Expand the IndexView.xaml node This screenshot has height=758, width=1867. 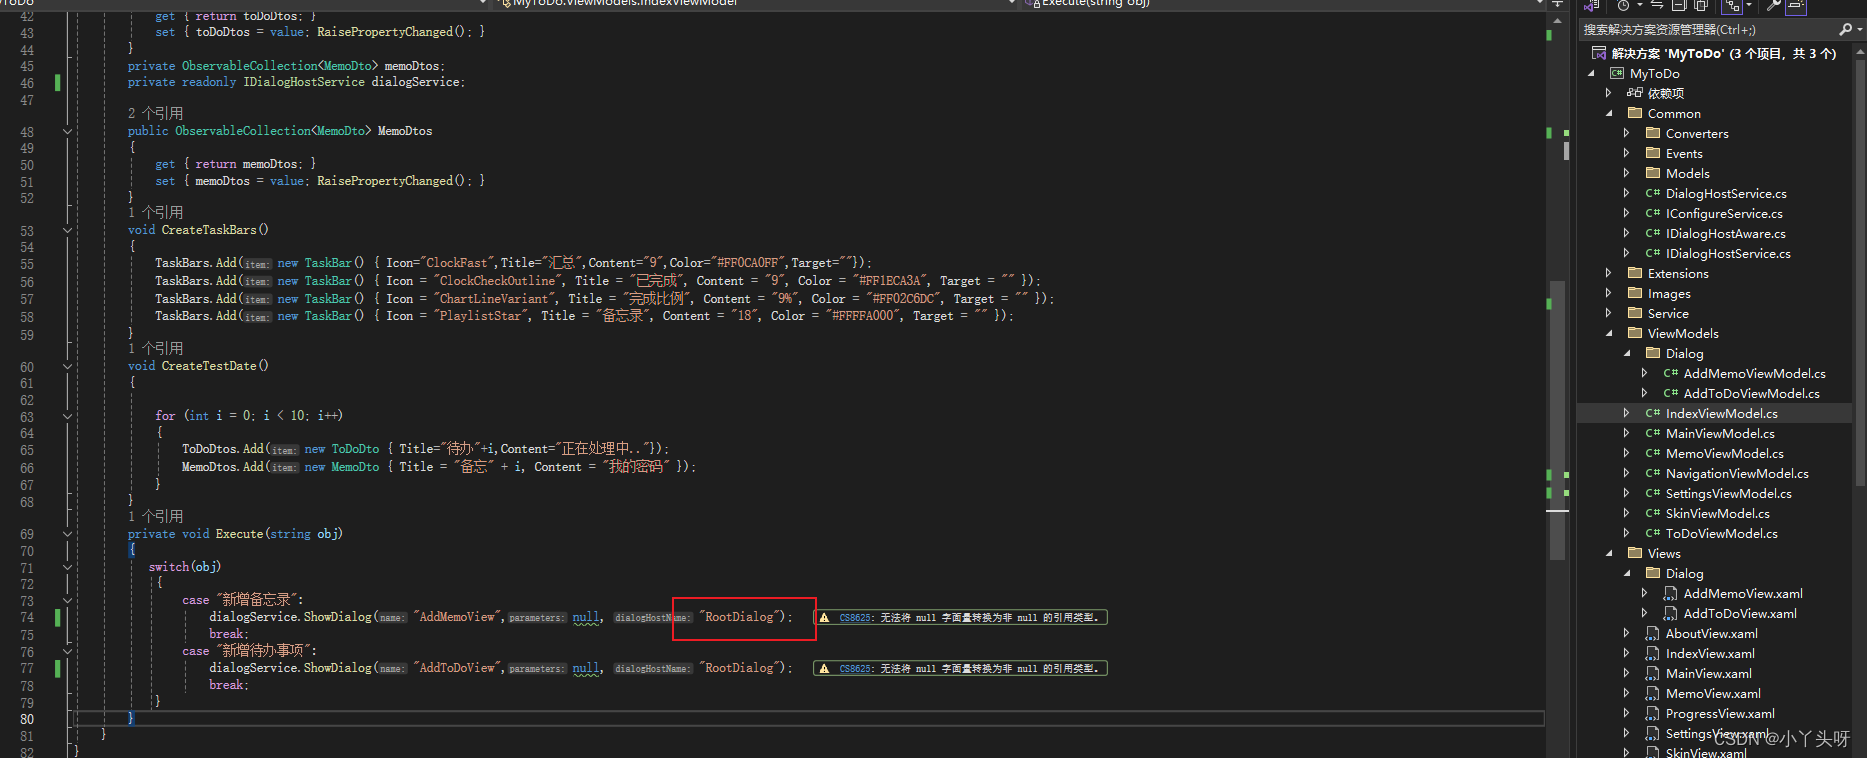coord(1627,653)
